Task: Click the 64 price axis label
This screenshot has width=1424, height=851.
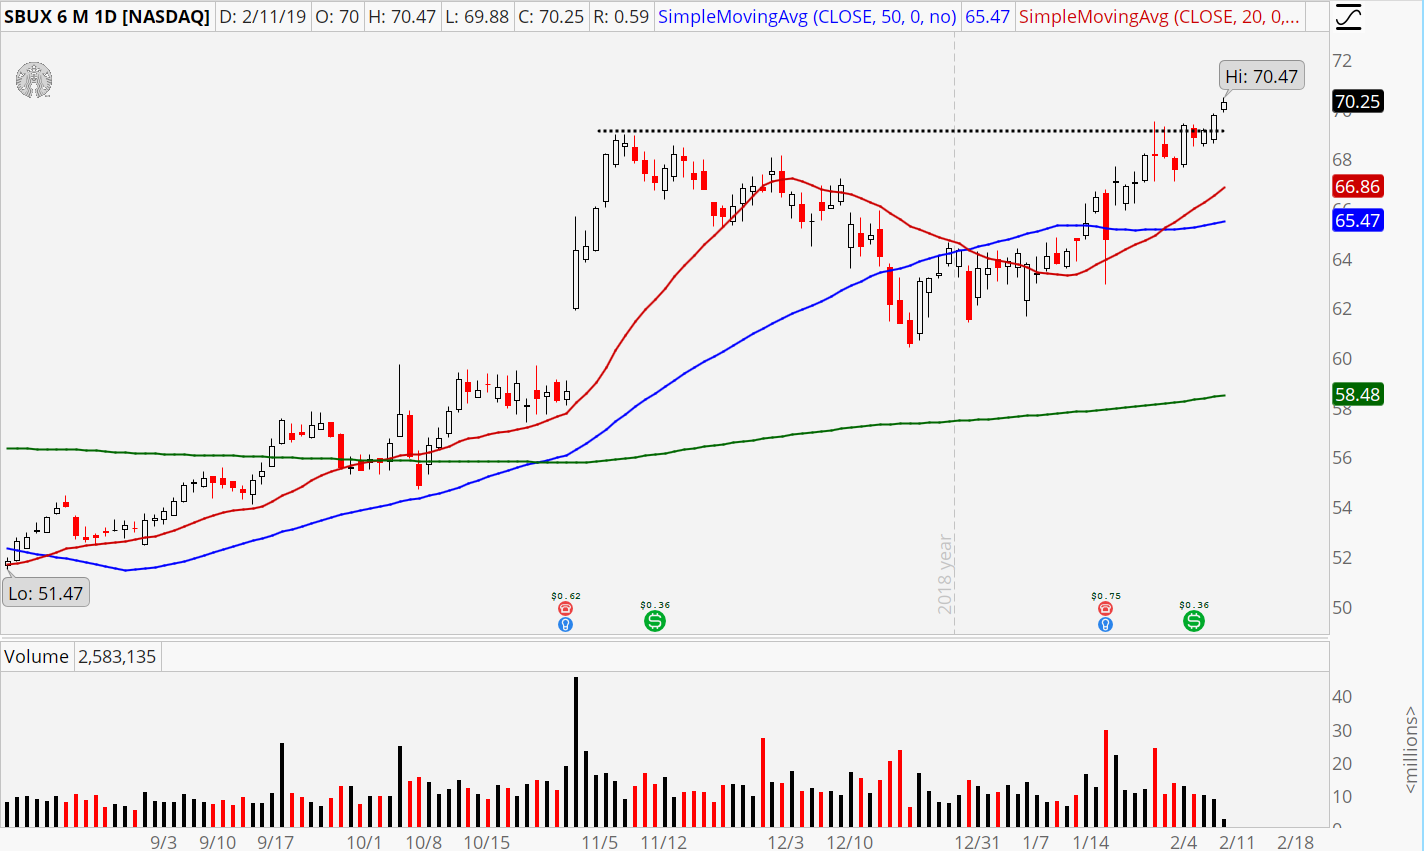Action: (1342, 259)
